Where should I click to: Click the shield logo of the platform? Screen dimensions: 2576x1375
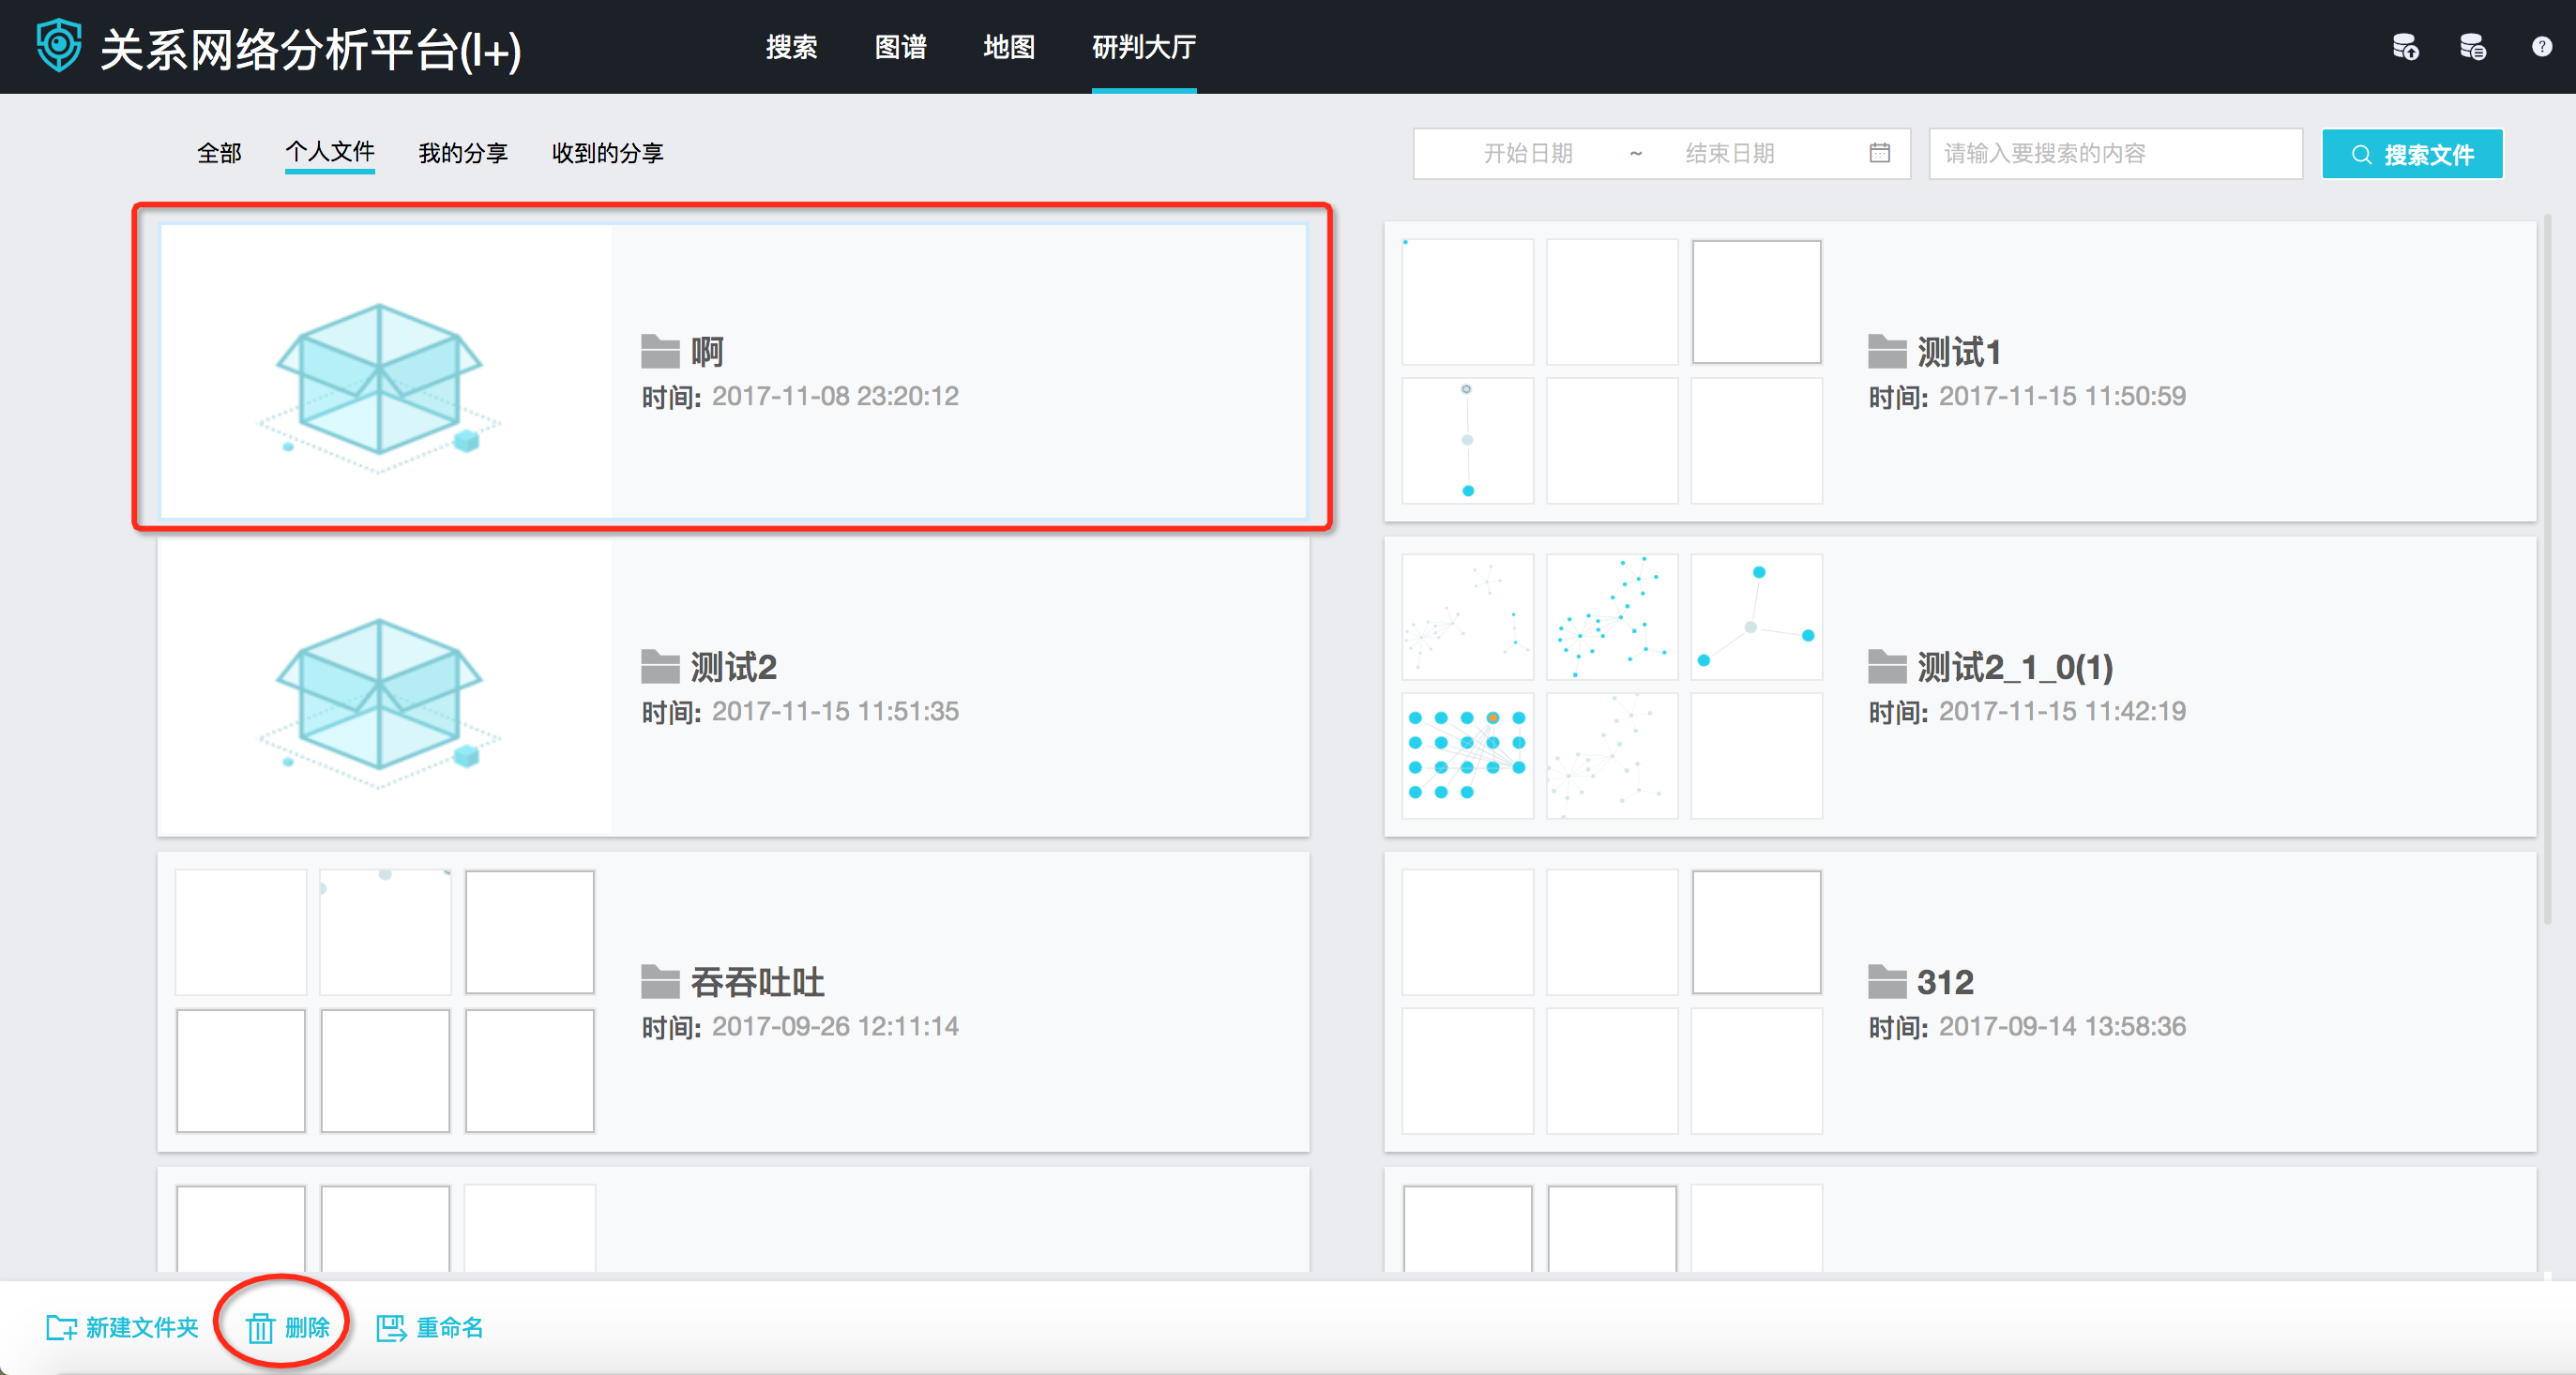[59, 46]
